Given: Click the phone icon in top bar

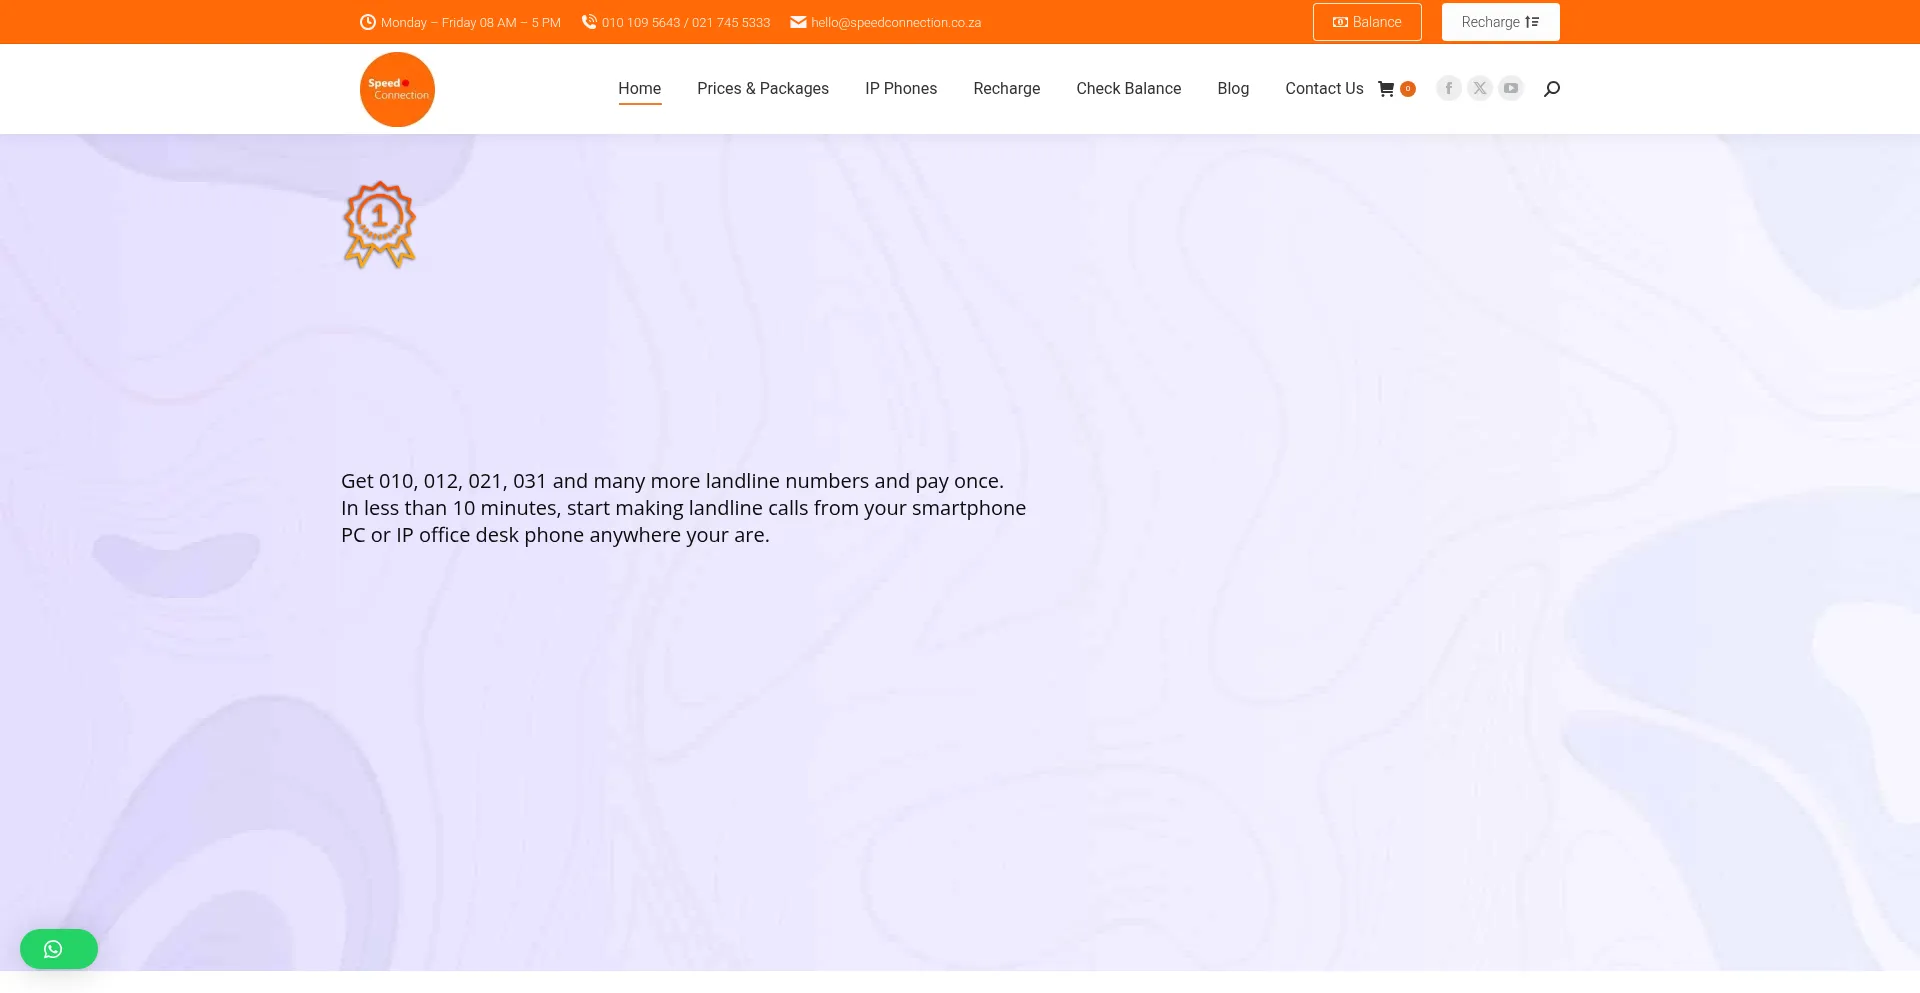Looking at the screenshot, I should coord(589,22).
